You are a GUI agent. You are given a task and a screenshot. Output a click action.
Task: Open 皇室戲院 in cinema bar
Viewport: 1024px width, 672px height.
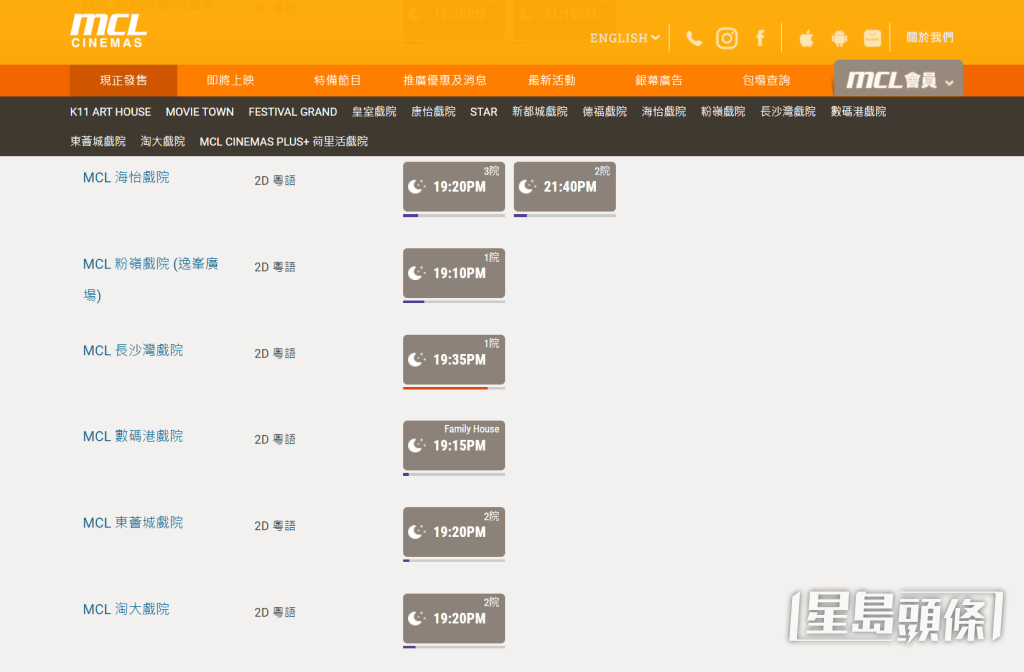374,112
